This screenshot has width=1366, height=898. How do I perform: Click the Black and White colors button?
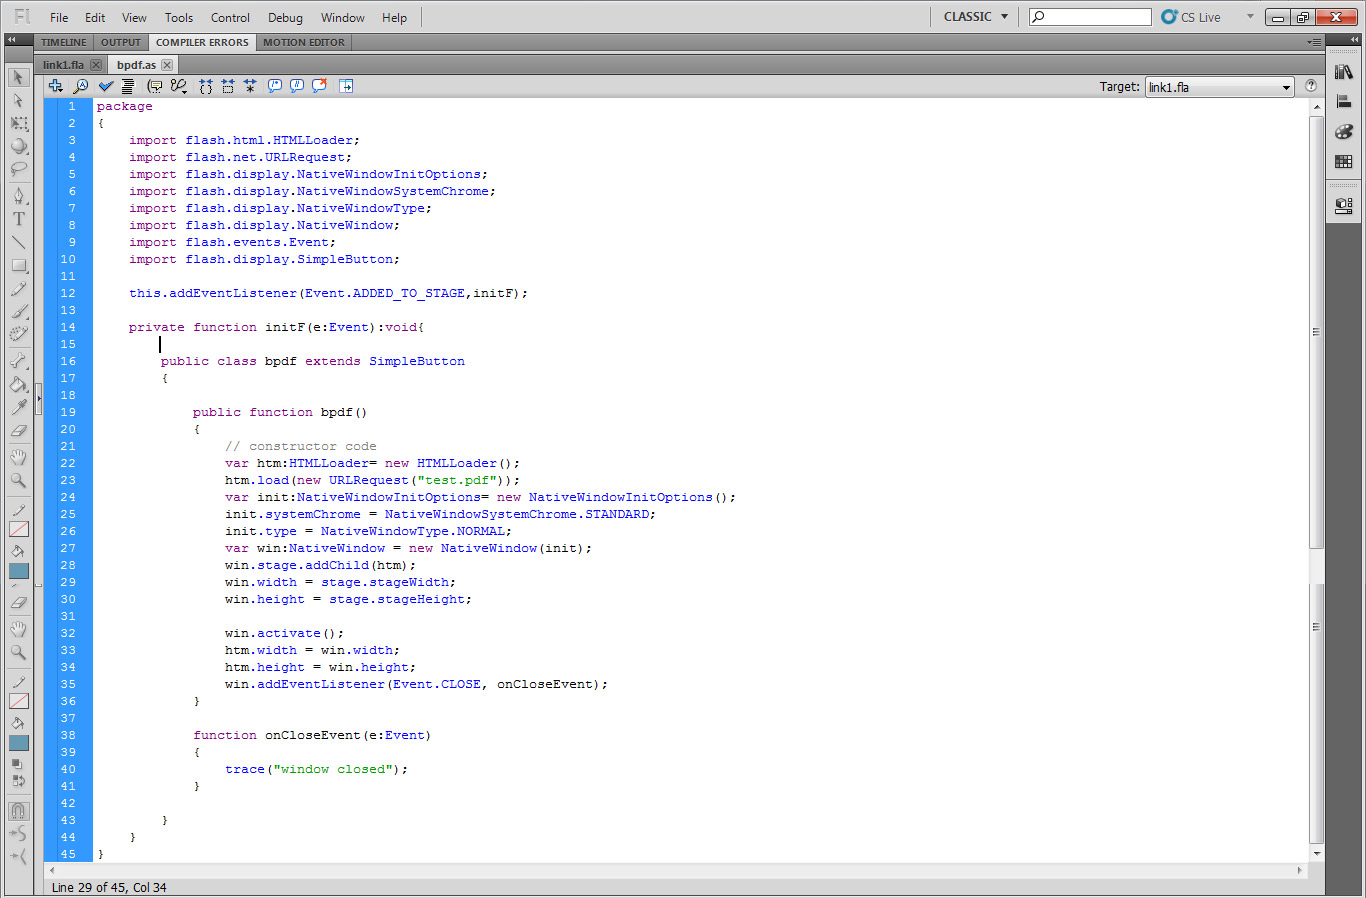pyautogui.click(x=16, y=764)
